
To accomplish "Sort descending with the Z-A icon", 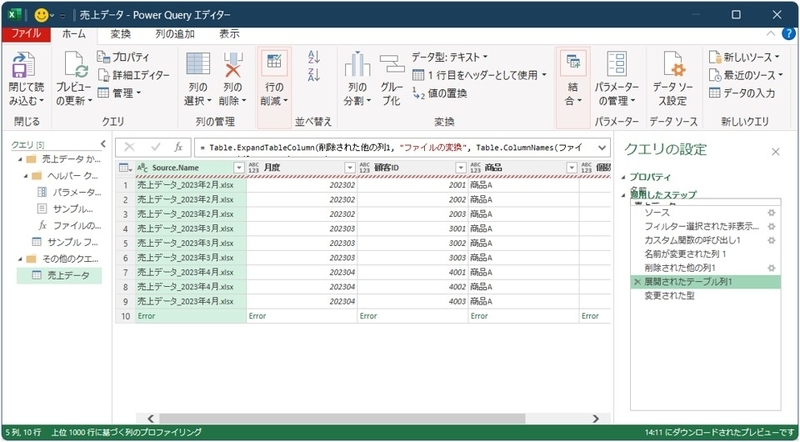I will click(314, 75).
